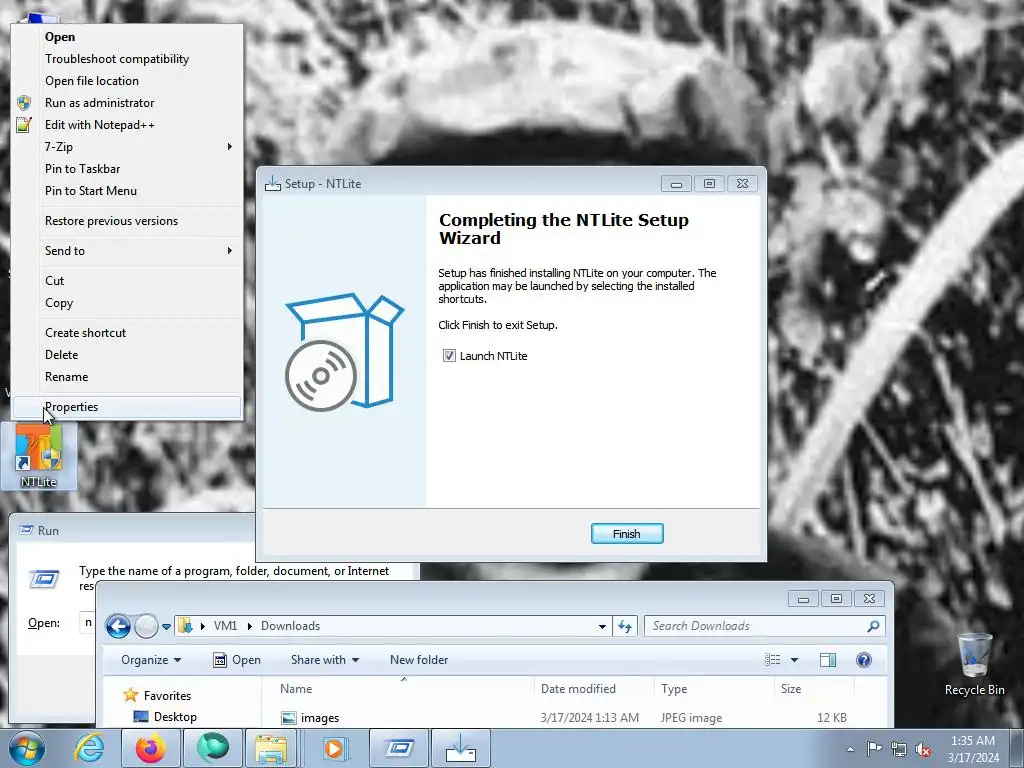Toggle the preview pane in Explorer

827,660
